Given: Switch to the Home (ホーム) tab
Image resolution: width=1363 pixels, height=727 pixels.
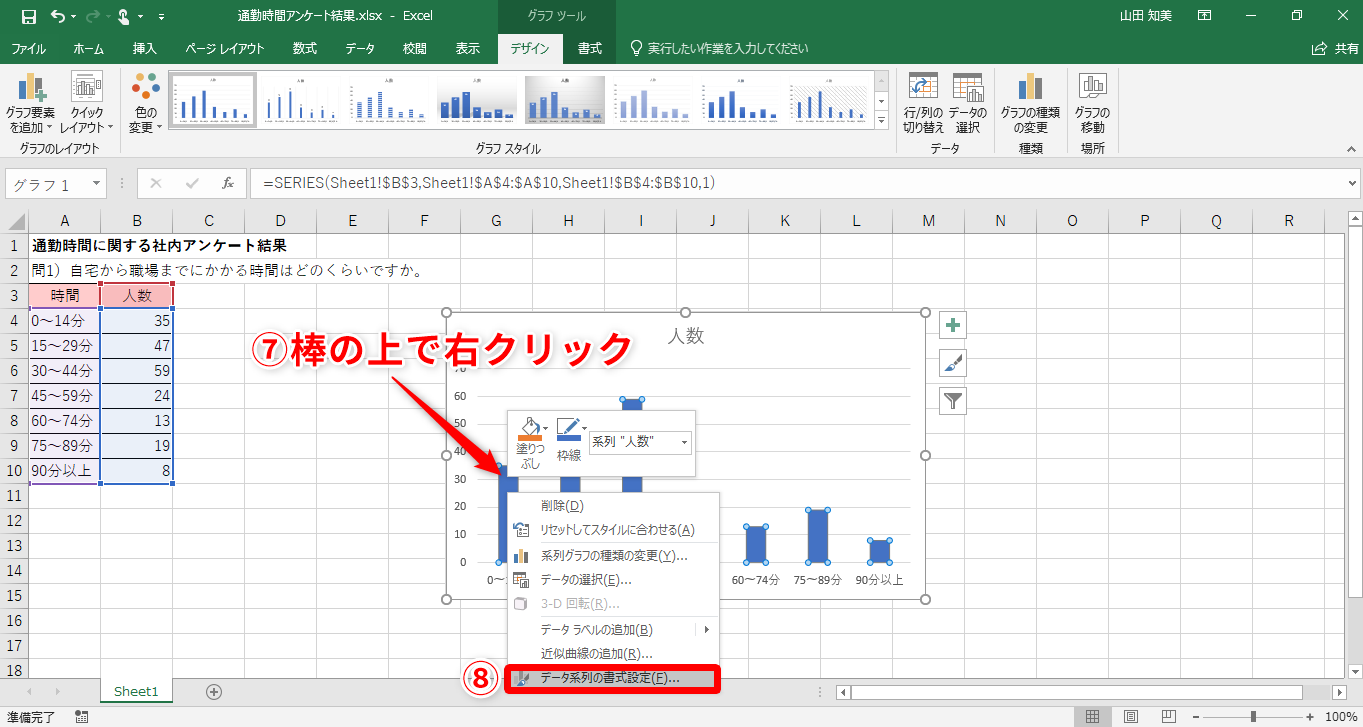Looking at the screenshot, I should click(88, 48).
